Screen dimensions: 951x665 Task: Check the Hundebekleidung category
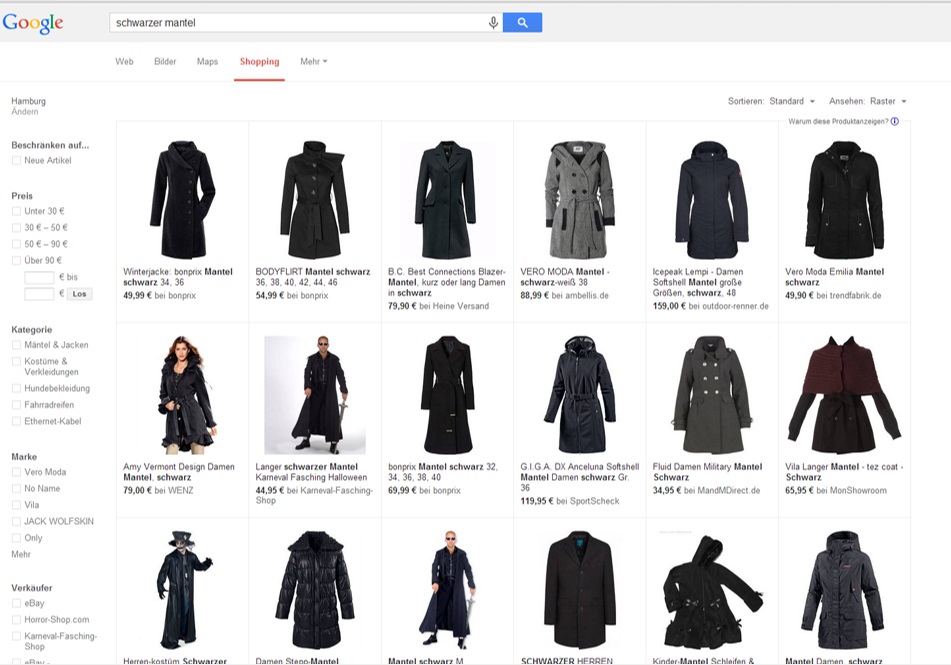click(x=16, y=388)
